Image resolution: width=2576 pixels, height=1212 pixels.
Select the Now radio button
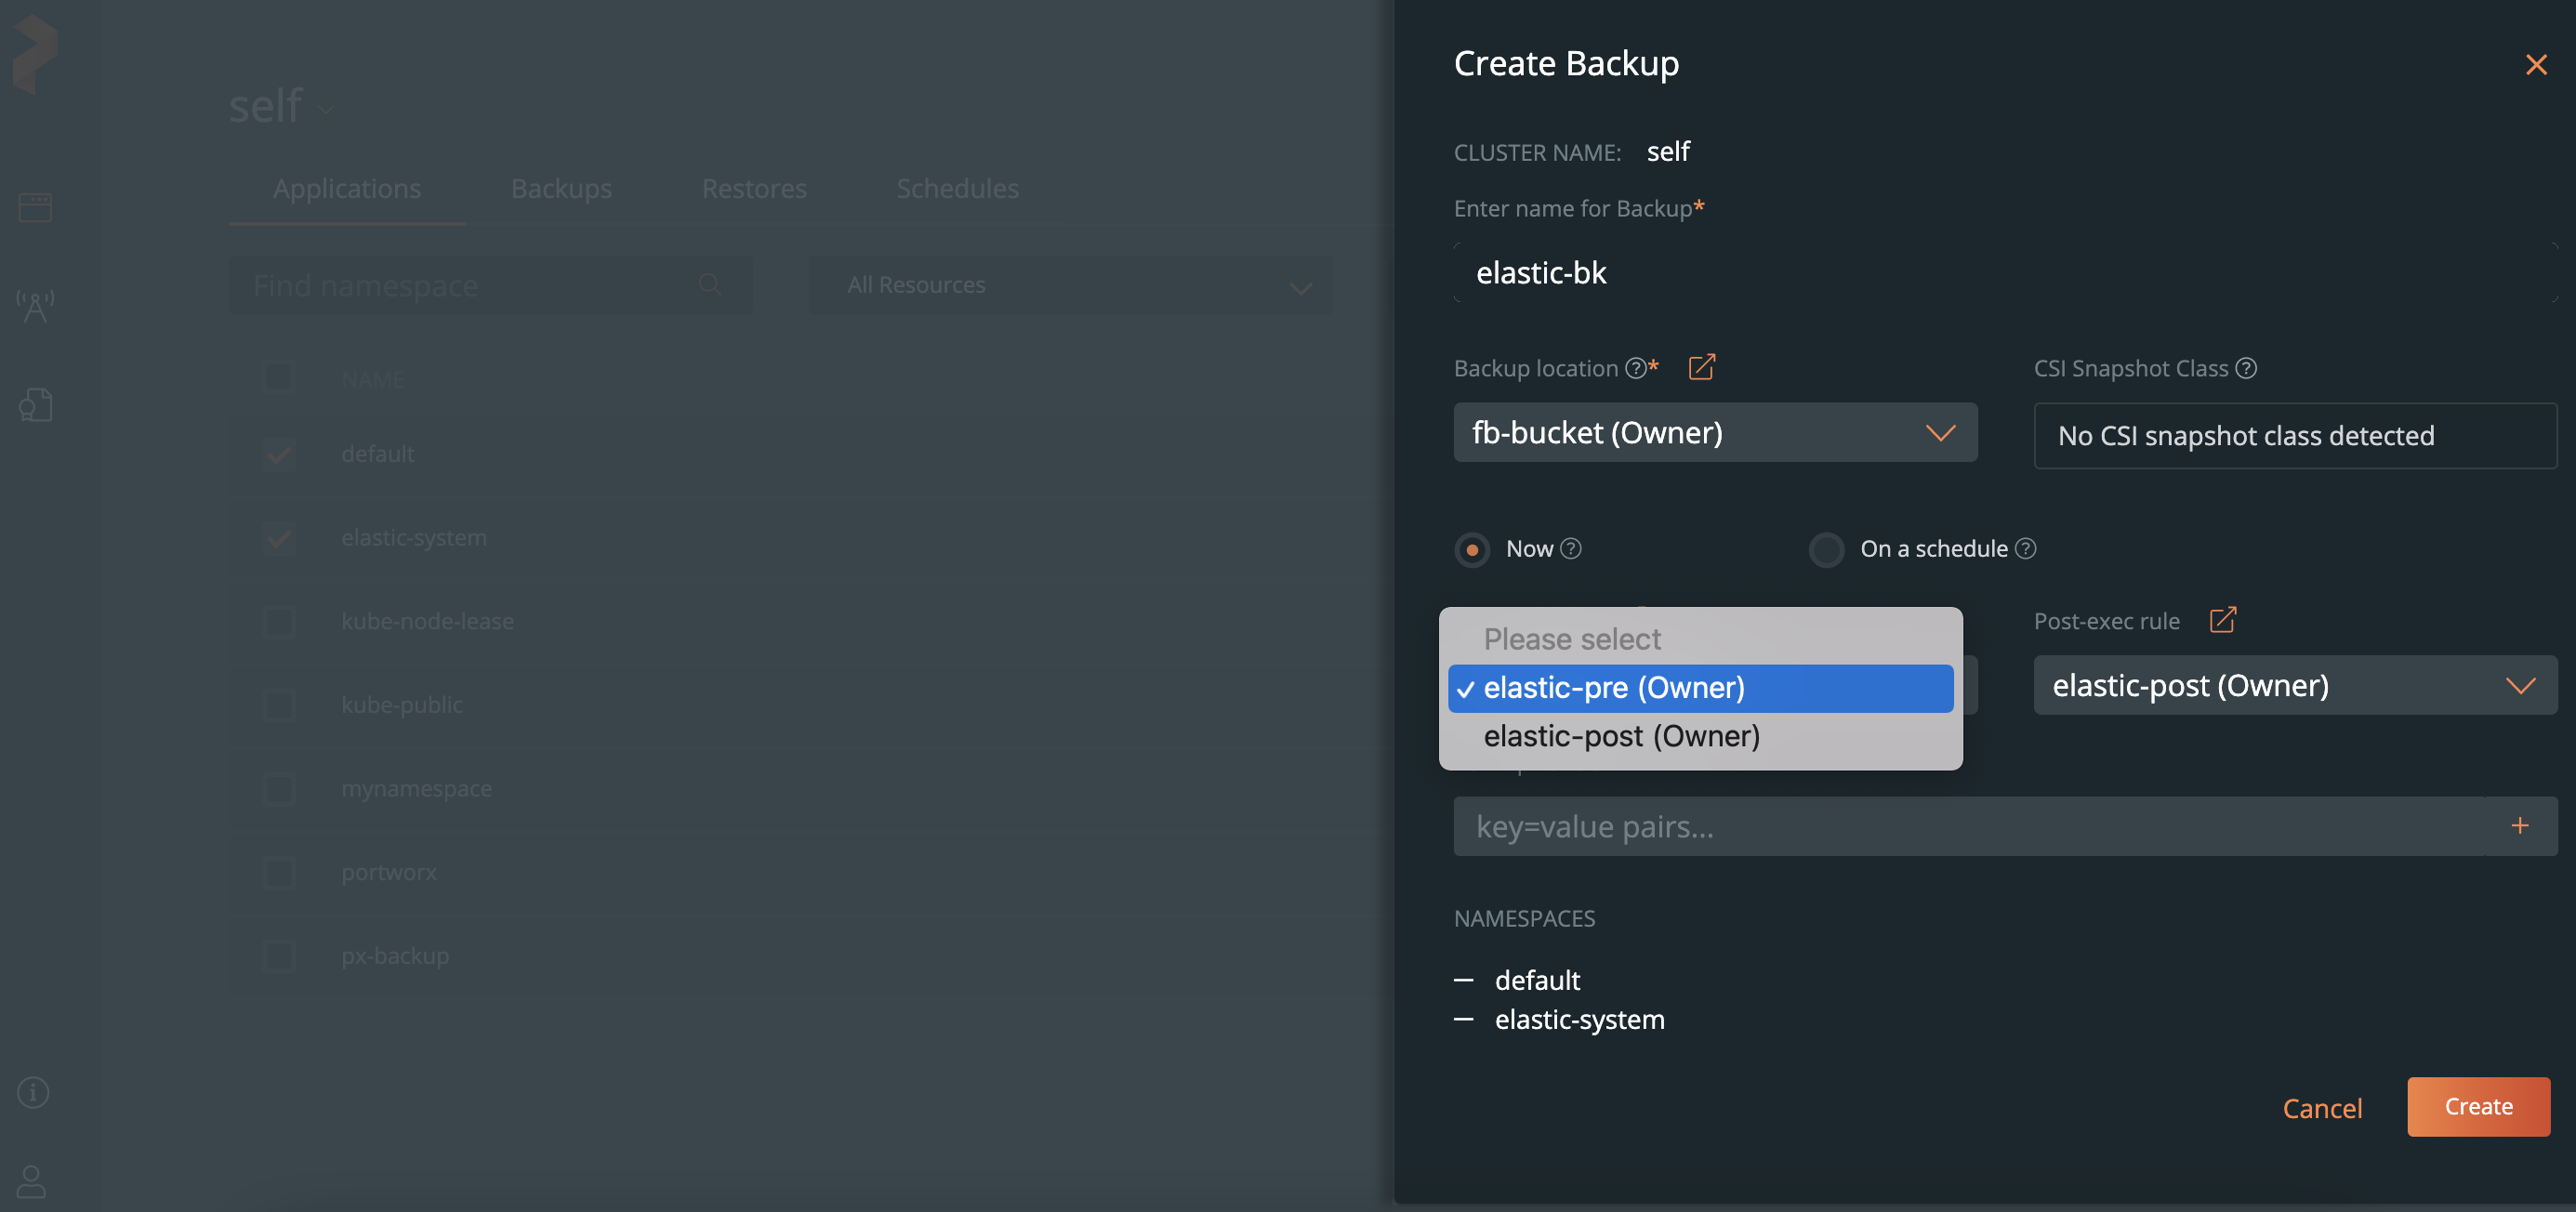[x=1471, y=548]
